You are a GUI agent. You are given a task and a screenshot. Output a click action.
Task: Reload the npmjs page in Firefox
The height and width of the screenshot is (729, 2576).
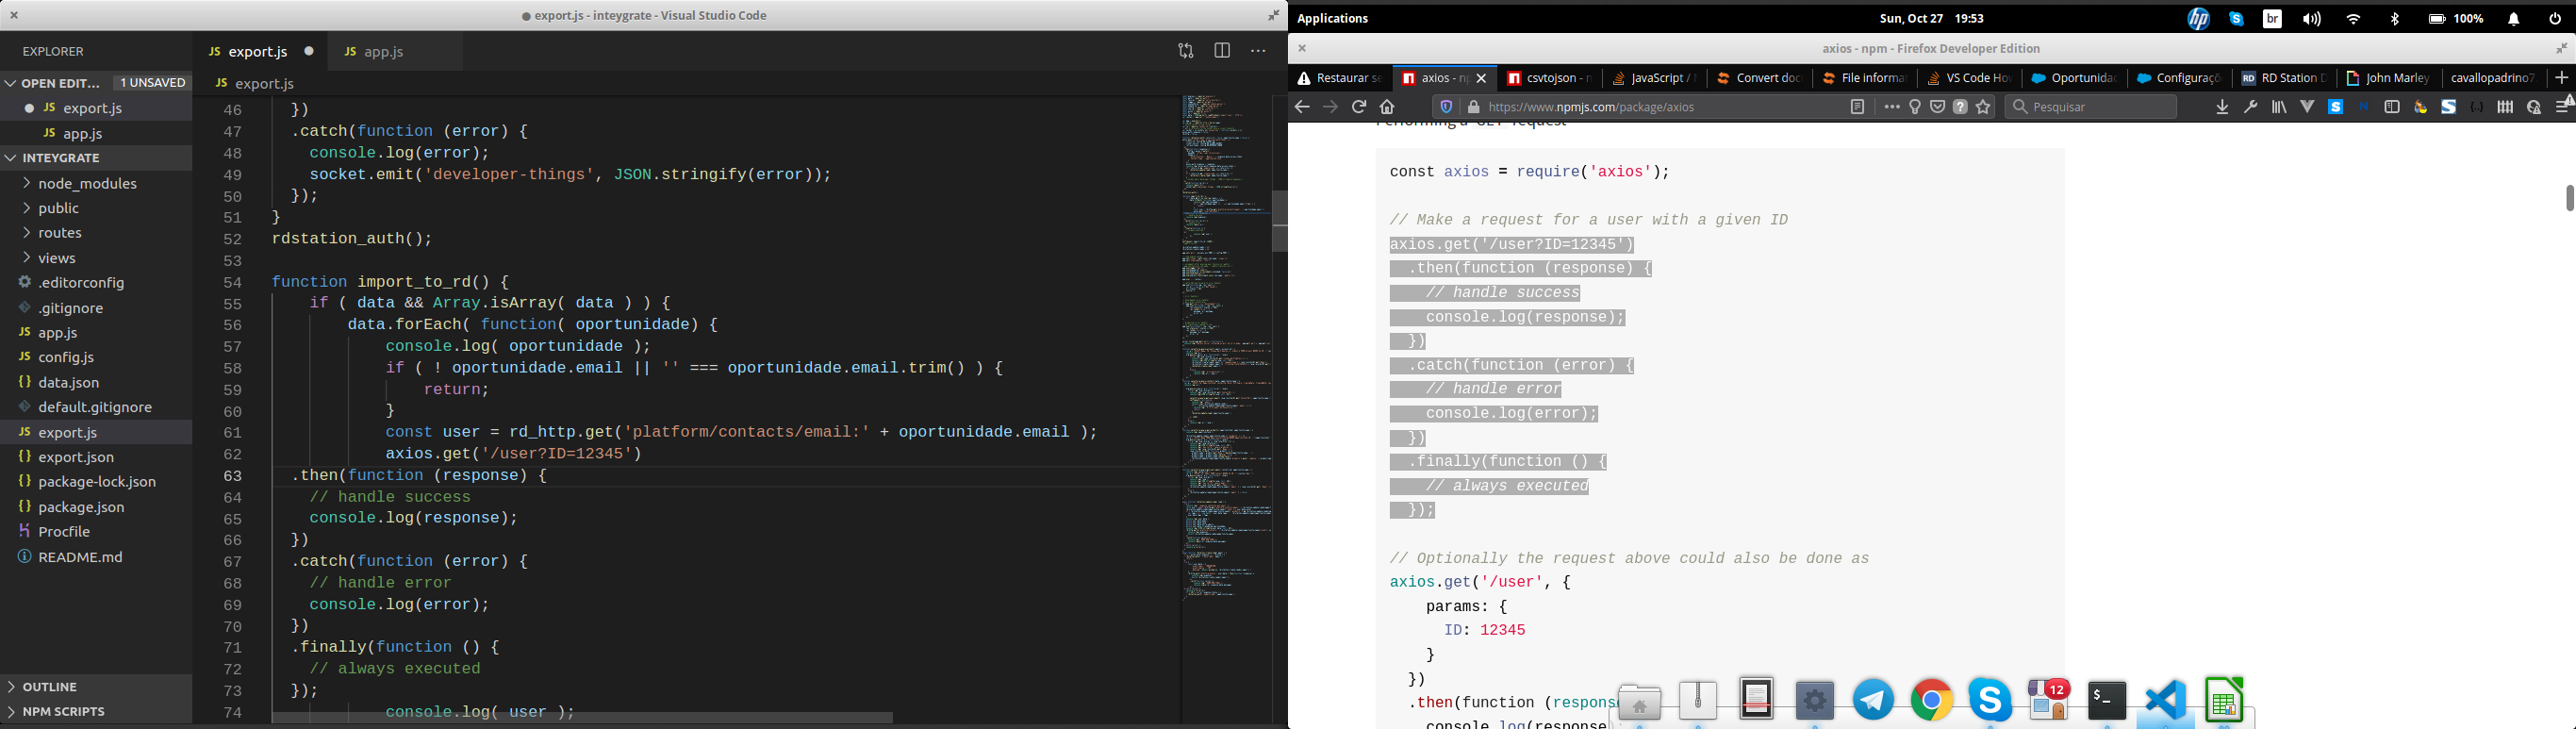[1359, 107]
